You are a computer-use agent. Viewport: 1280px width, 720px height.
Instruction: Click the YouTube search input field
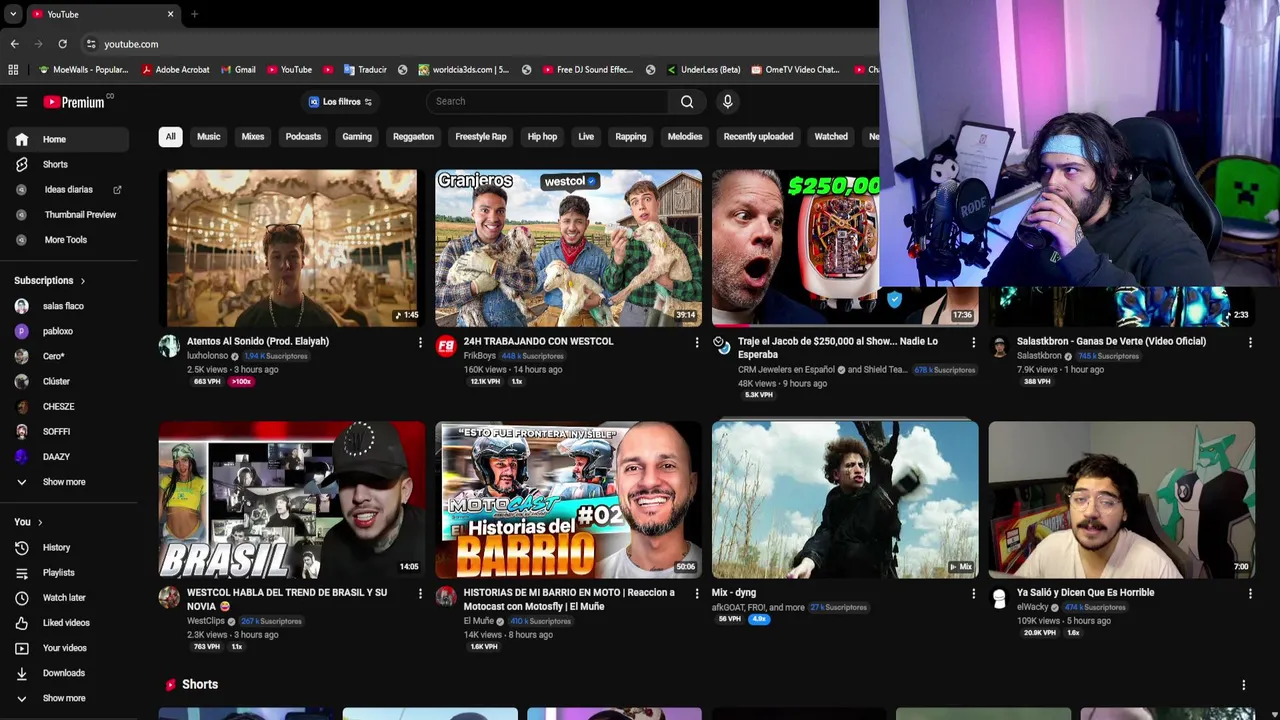547,101
